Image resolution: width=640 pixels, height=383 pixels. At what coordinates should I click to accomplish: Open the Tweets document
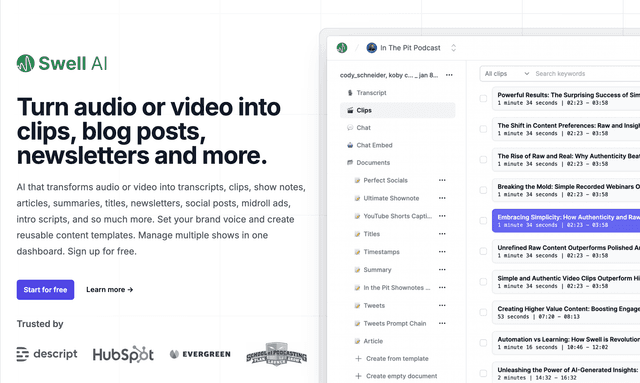point(374,305)
